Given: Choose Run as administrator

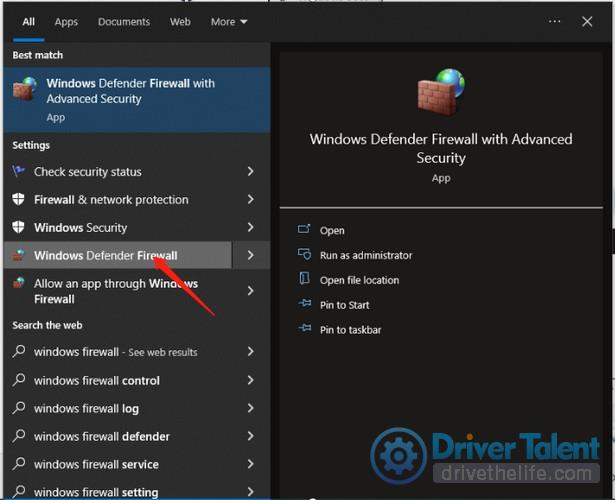Looking at the screenshot, I should pyautogui.click(x=366, y=256).
